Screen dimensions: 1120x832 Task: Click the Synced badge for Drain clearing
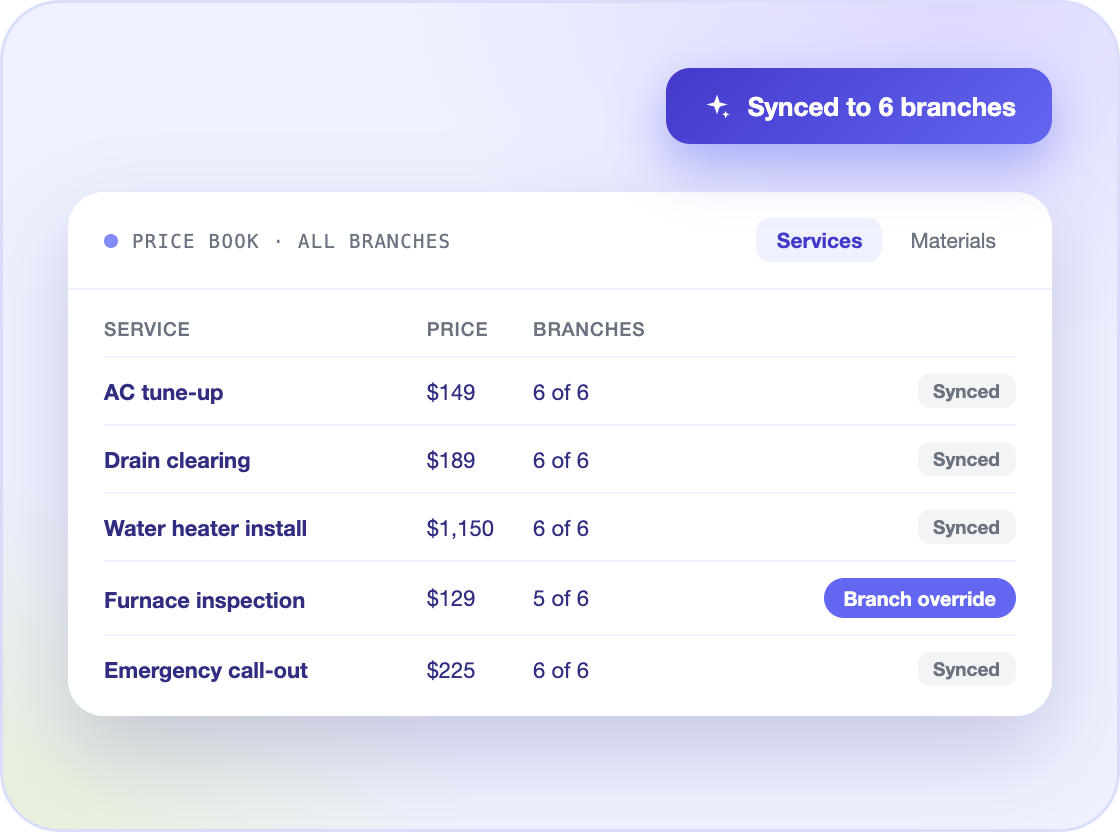click(966, 459)
